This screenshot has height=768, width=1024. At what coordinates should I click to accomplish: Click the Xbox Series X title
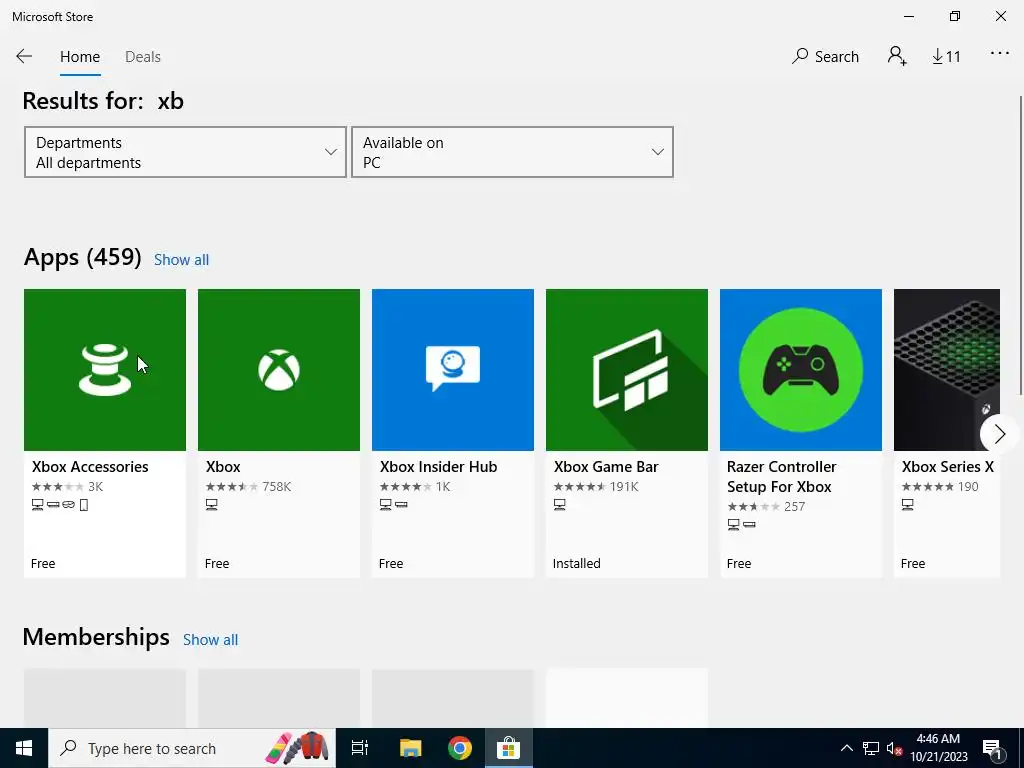tap(948, 467)
